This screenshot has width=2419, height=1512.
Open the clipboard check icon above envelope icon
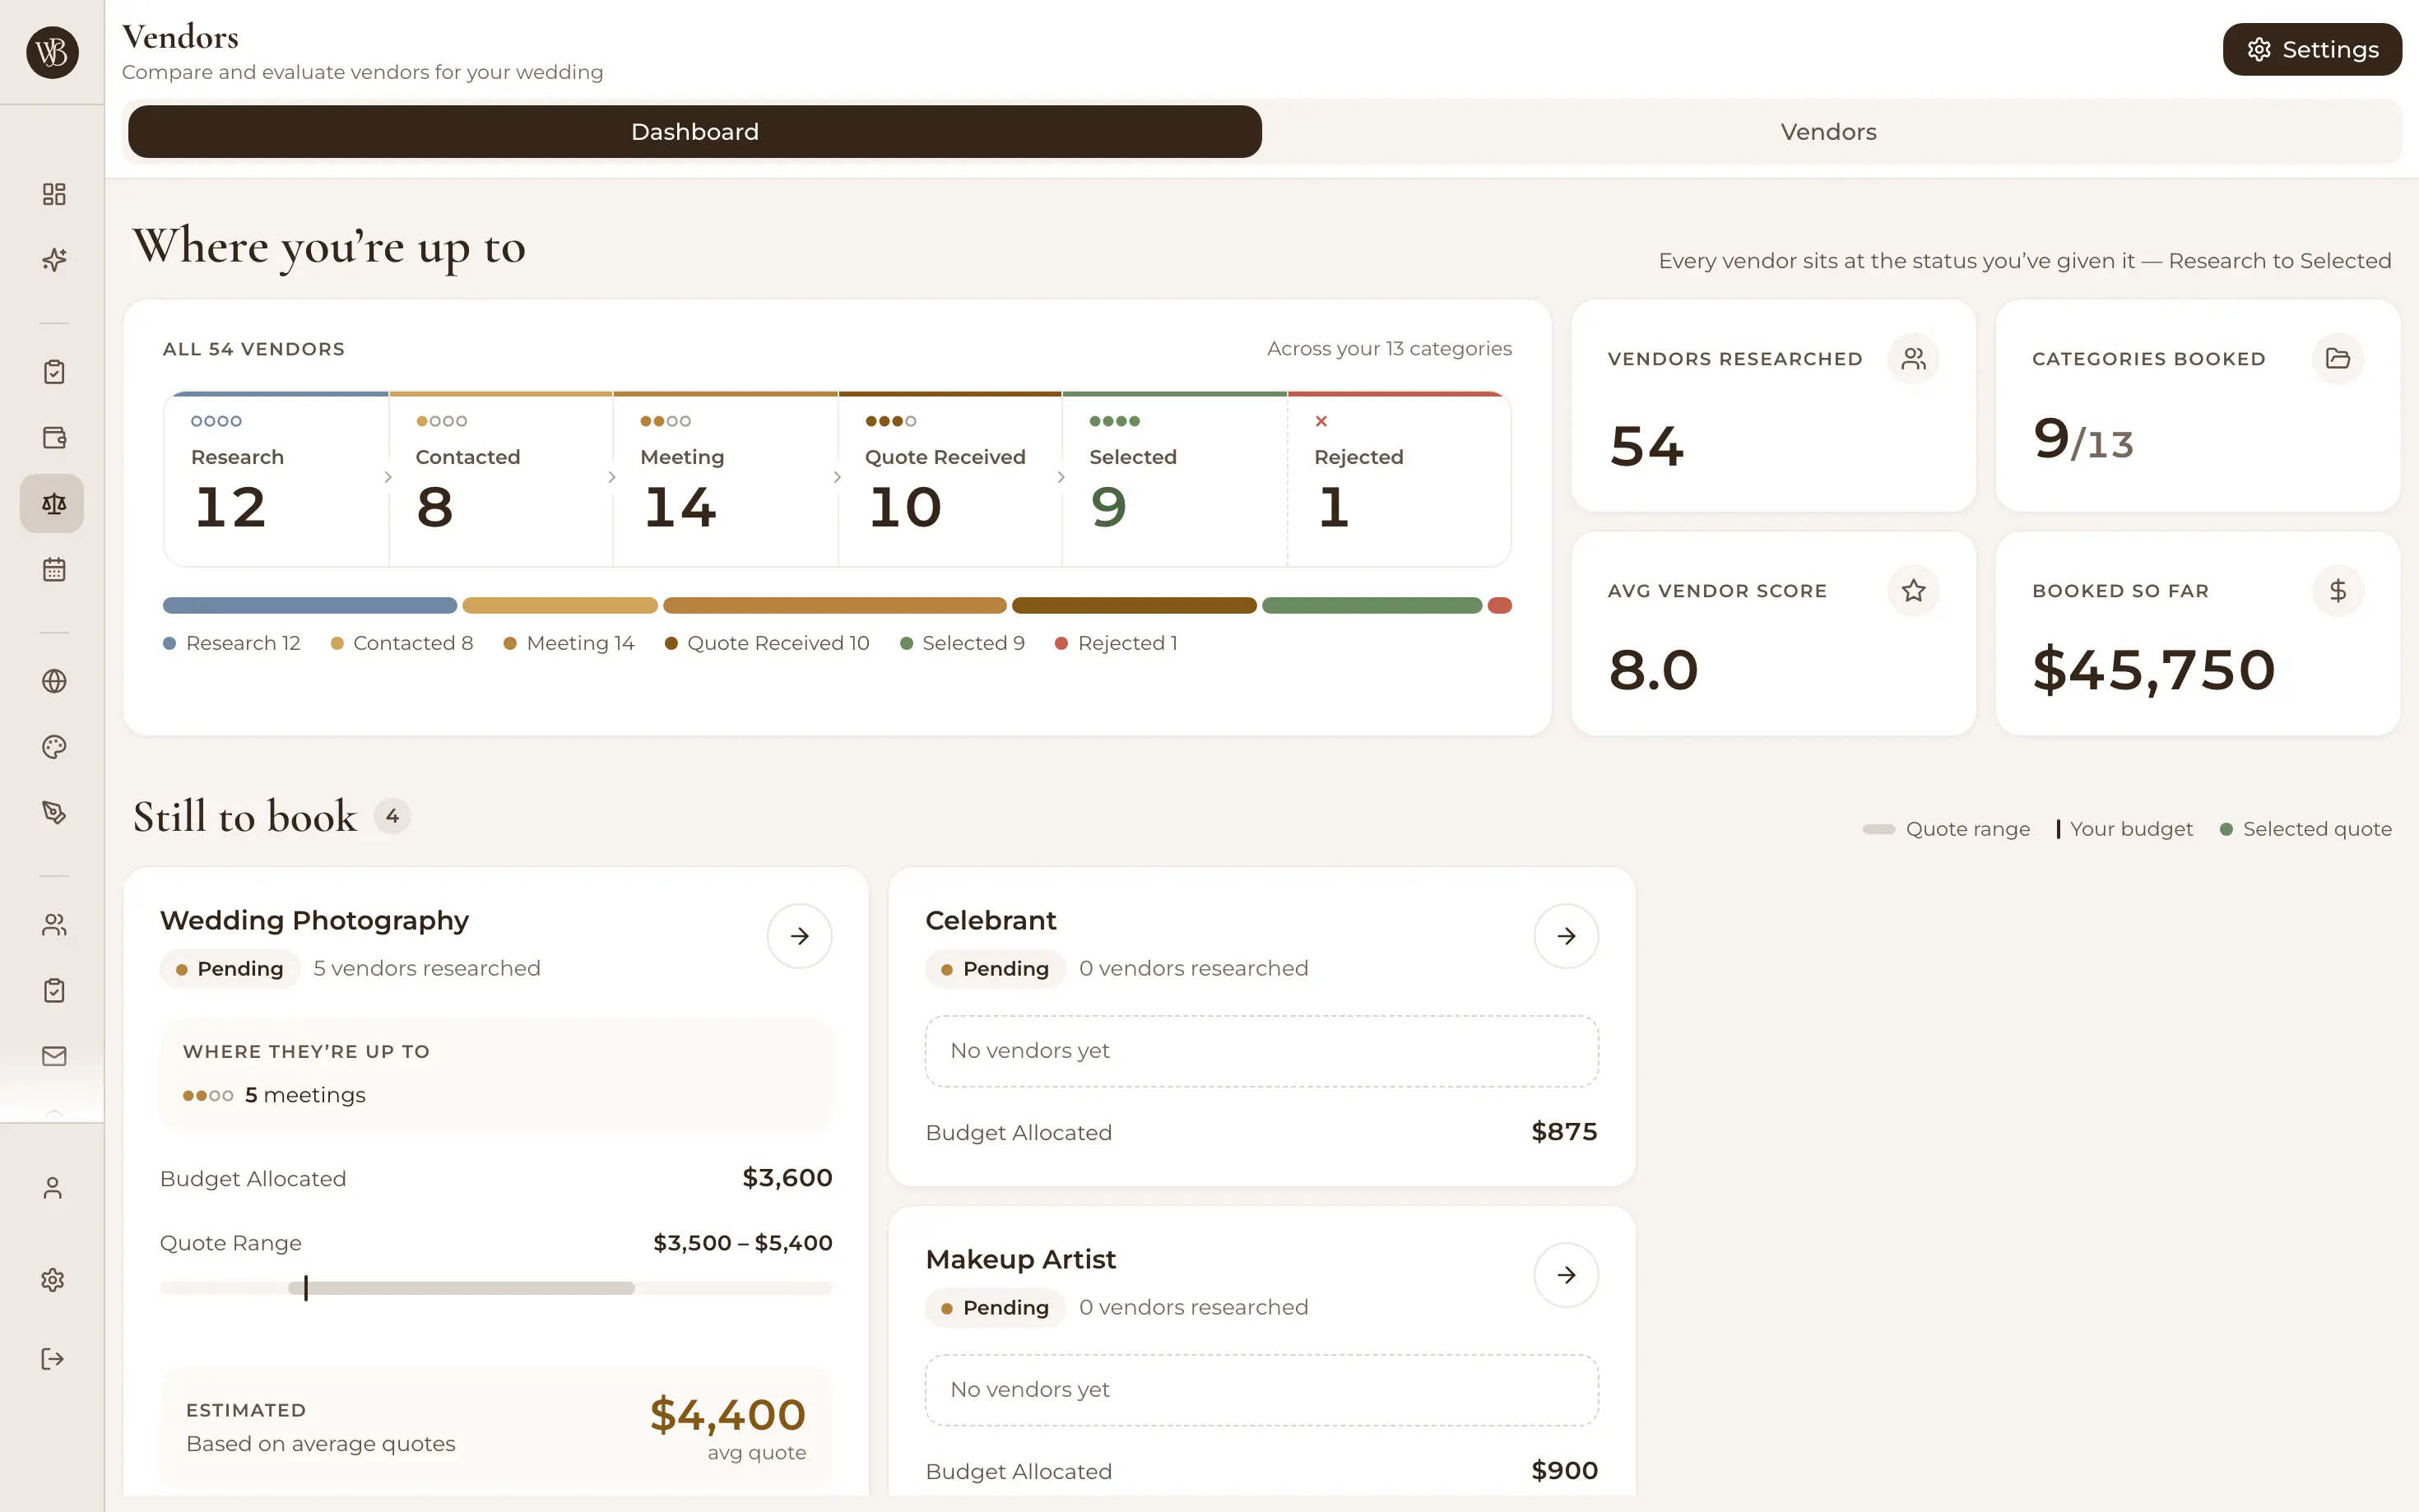54,991
